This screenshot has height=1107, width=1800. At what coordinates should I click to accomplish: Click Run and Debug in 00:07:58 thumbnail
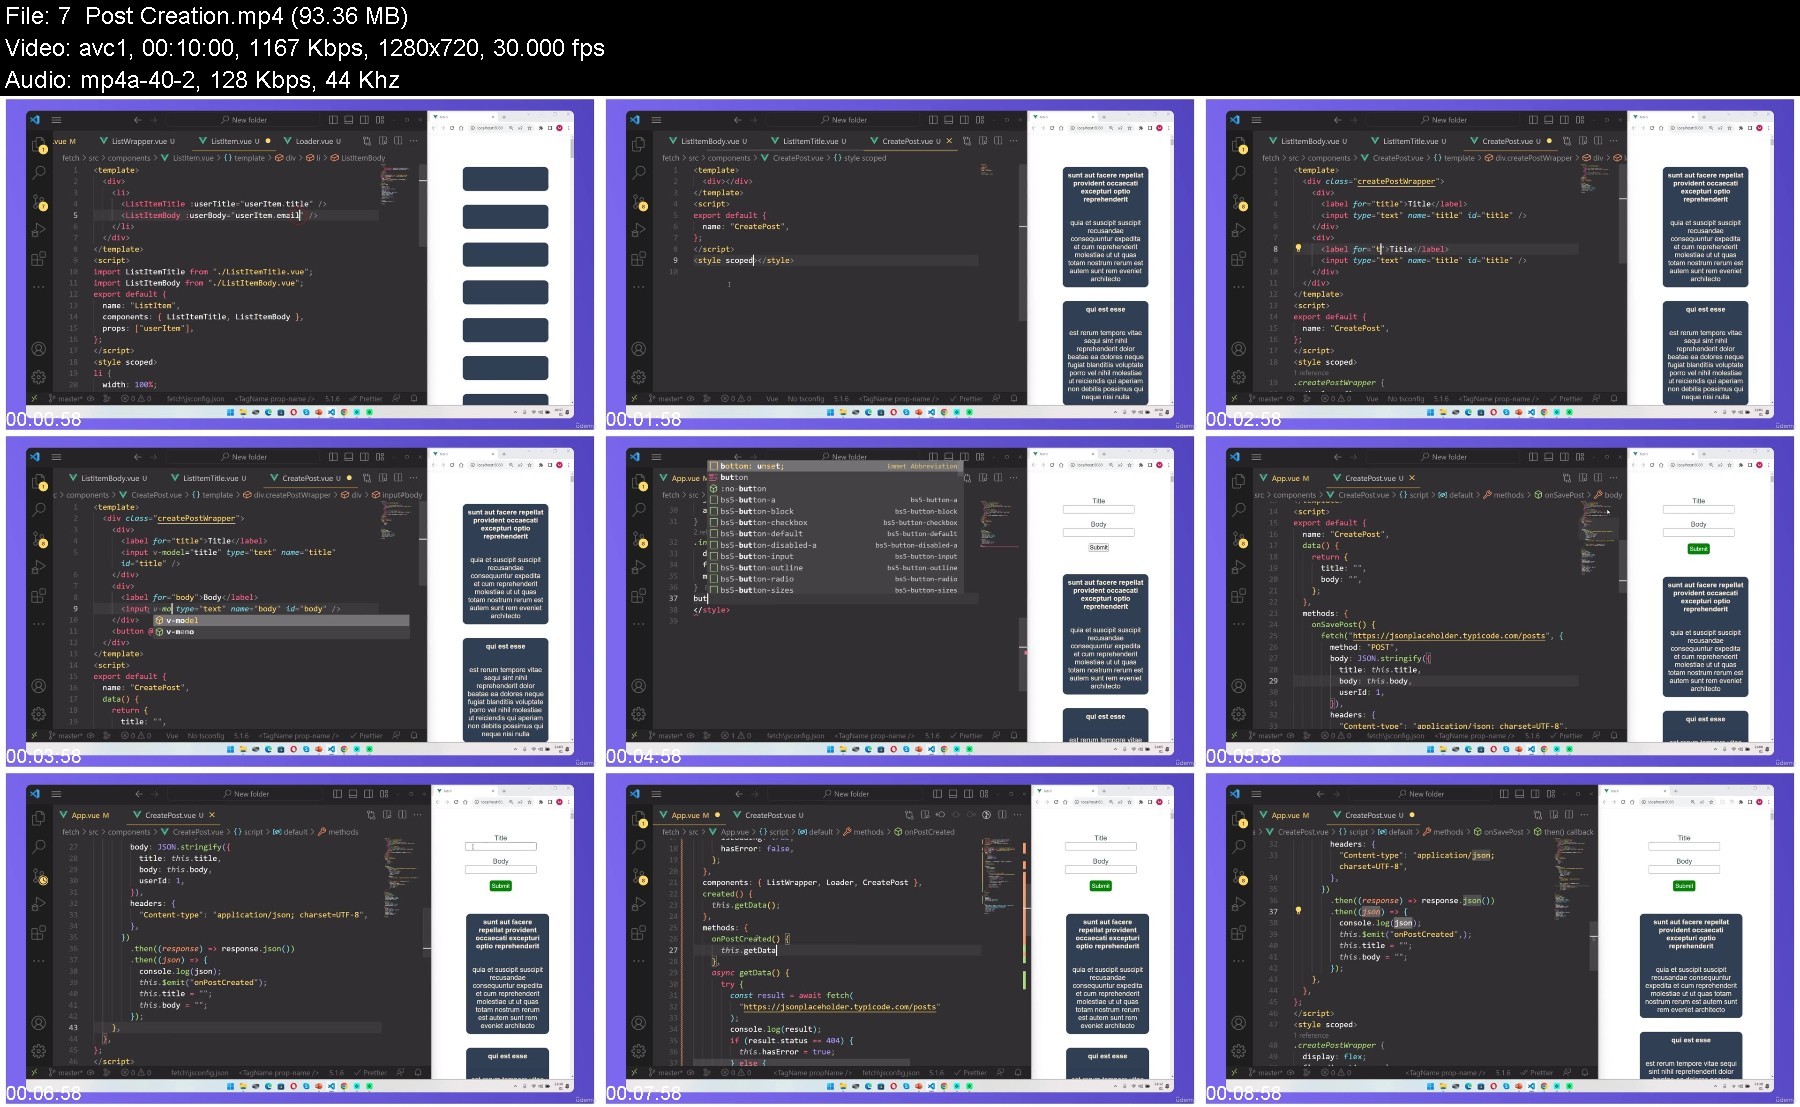[x=639, y=904]
